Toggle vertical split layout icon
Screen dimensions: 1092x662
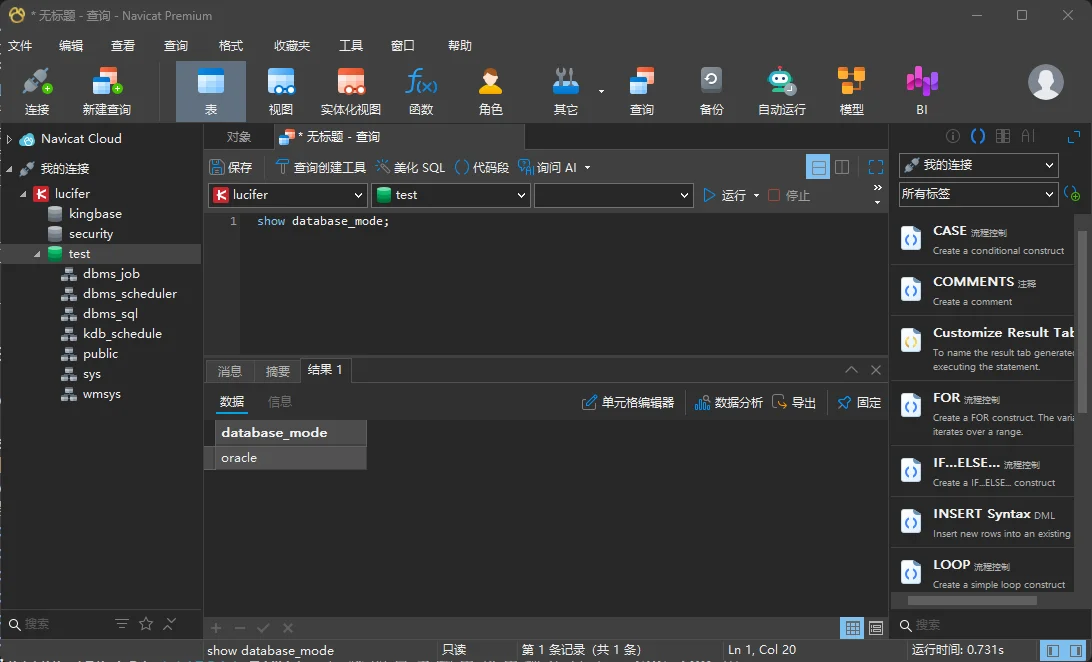pos(842,167)
